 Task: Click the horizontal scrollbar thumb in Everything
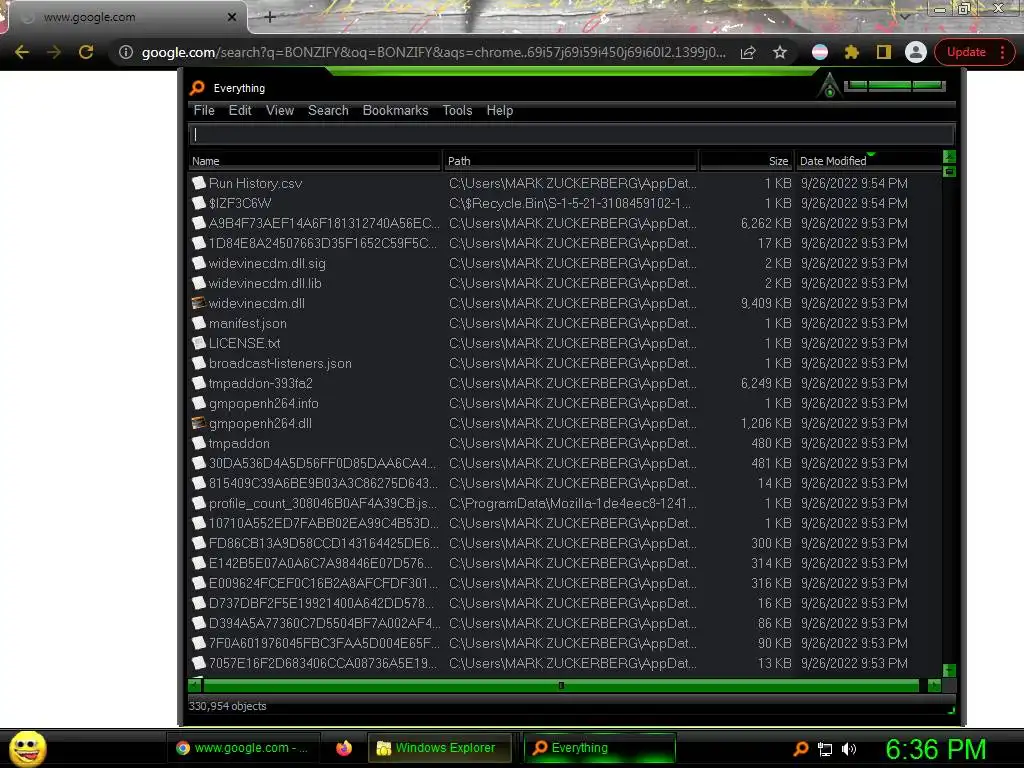(561, 685)
